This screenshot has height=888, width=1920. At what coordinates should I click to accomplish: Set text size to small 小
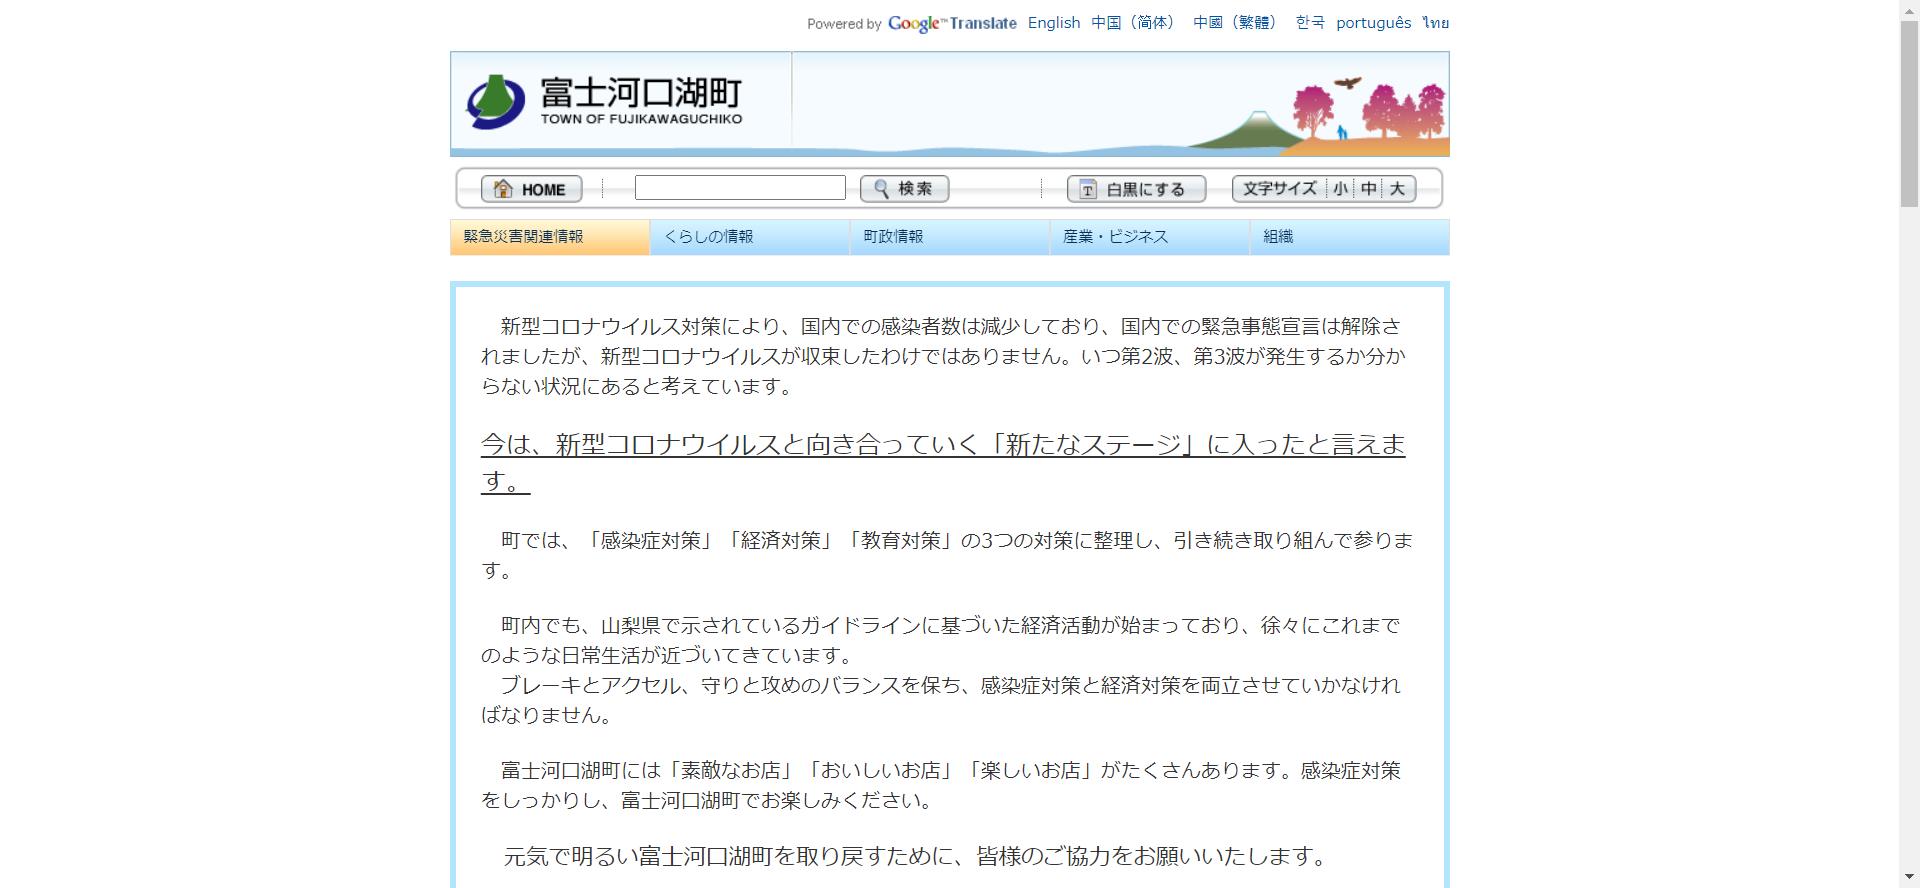1340,189
